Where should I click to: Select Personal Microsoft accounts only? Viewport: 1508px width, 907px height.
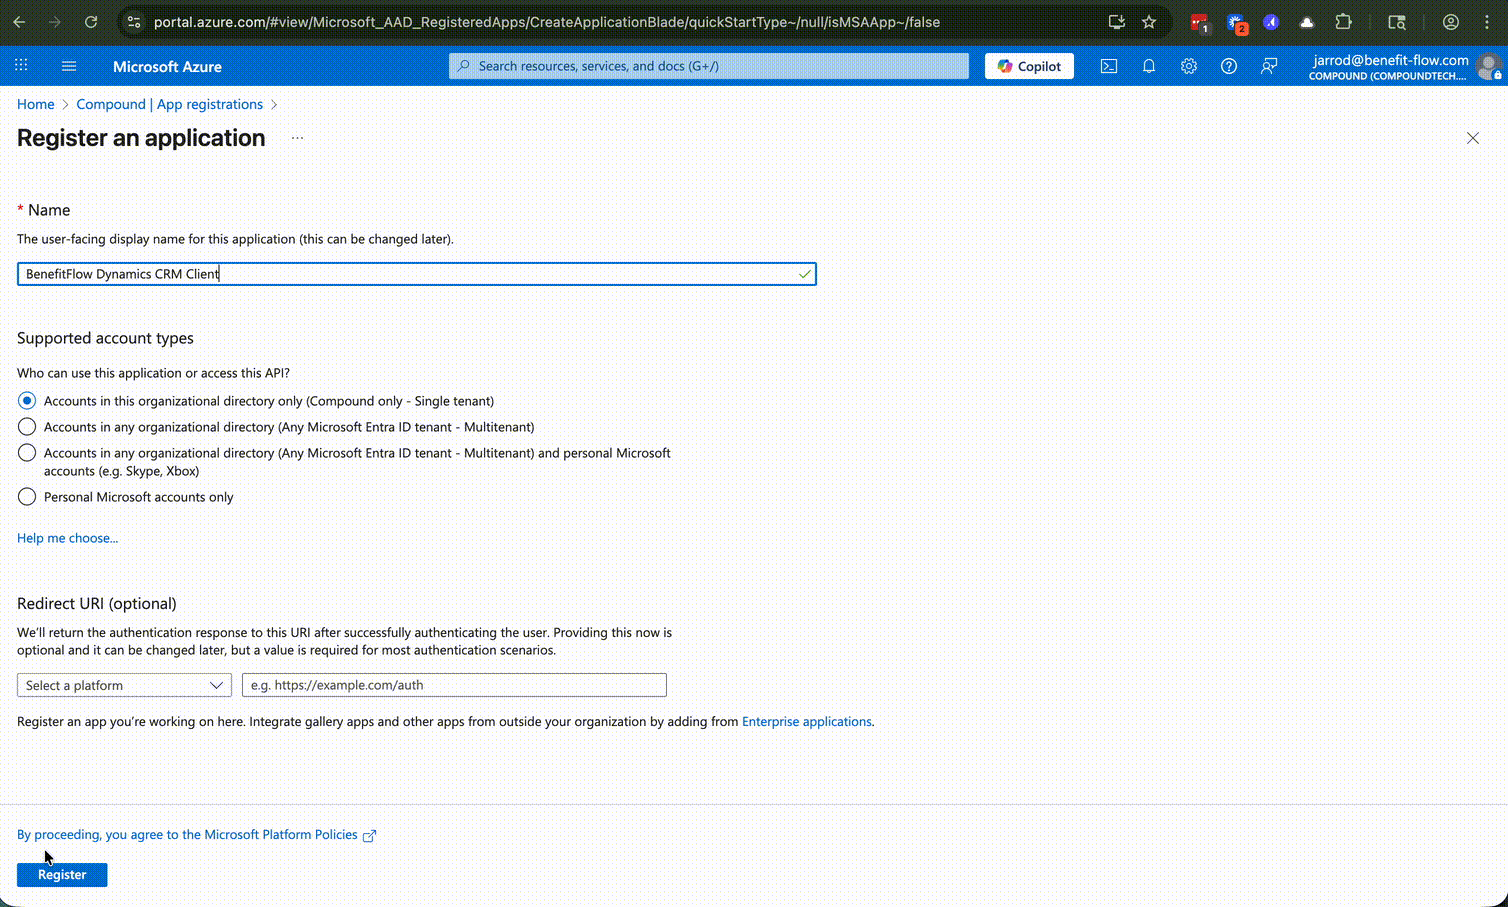coord(27,496)
